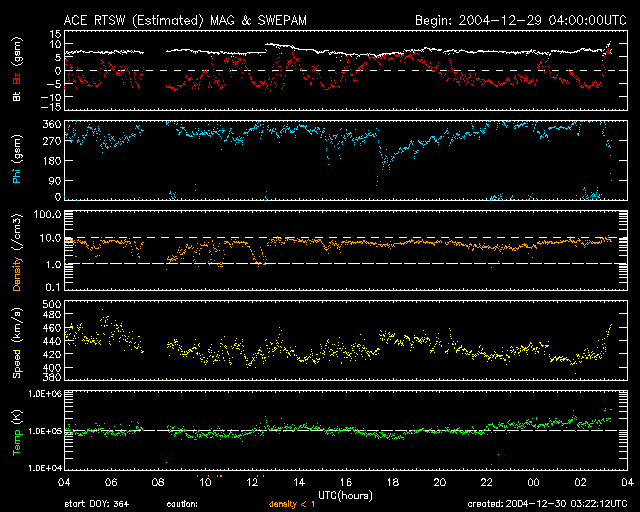The width and height of the screenshot is (640, 512).
Task: Click the UTC(hours) x-axis label
Action: click(x=345, y=496)
